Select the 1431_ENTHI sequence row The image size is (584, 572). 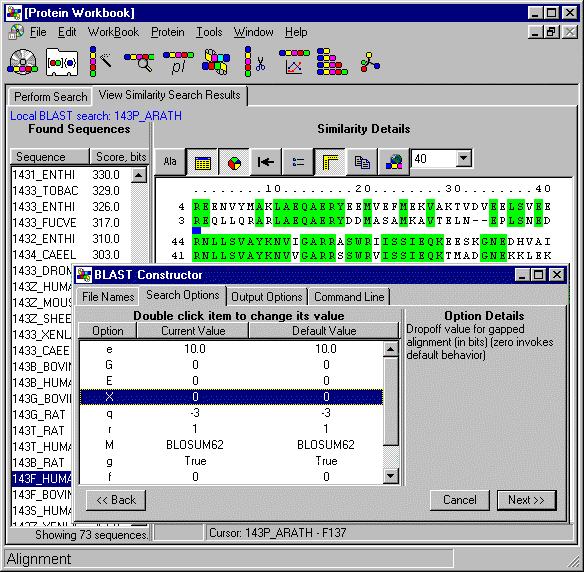71,175
